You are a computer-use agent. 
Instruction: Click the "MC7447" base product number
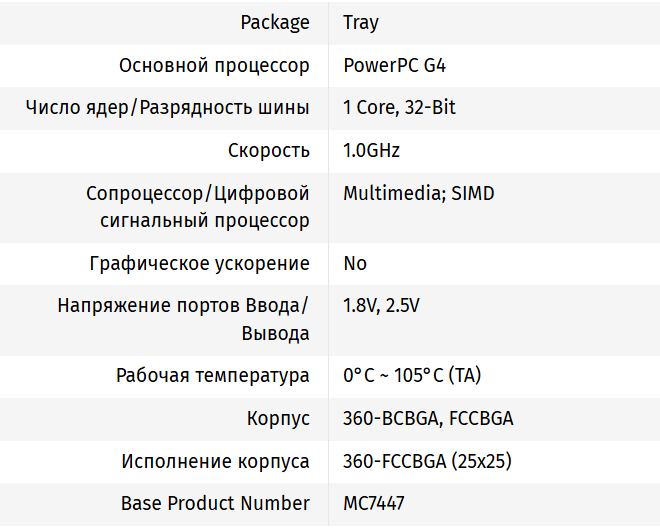tap(374, 504)
